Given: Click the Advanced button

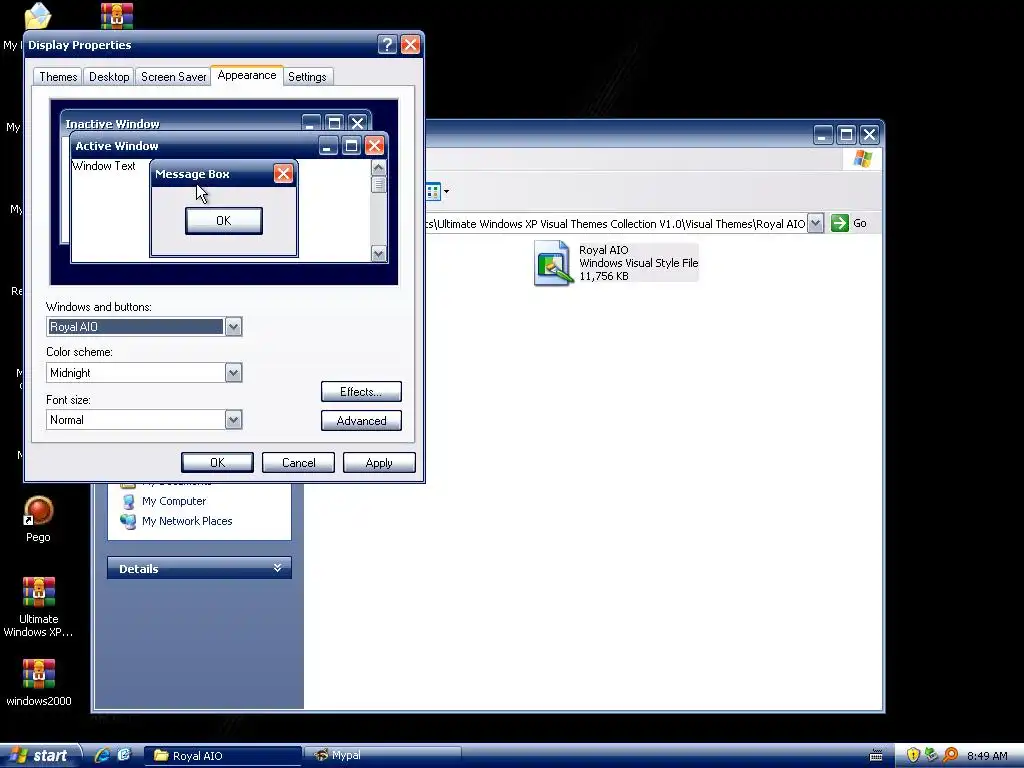Looking at the screenshot, I should (x=361, y=421).
